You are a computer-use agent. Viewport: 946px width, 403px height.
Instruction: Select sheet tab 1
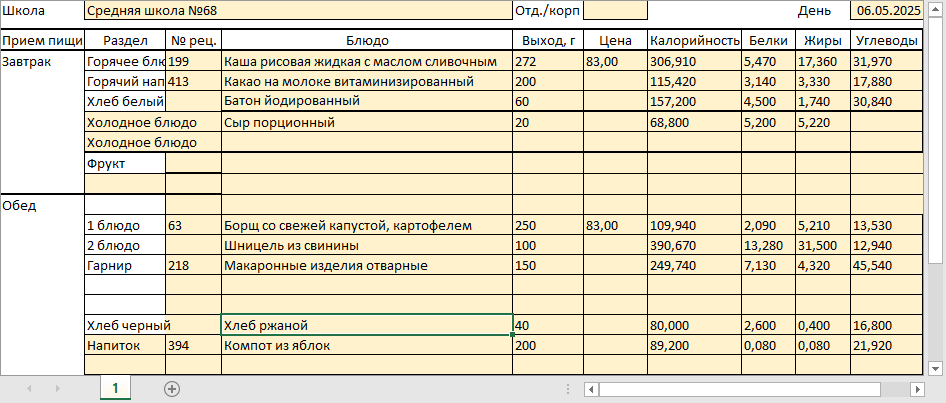(x=115, y=388)
